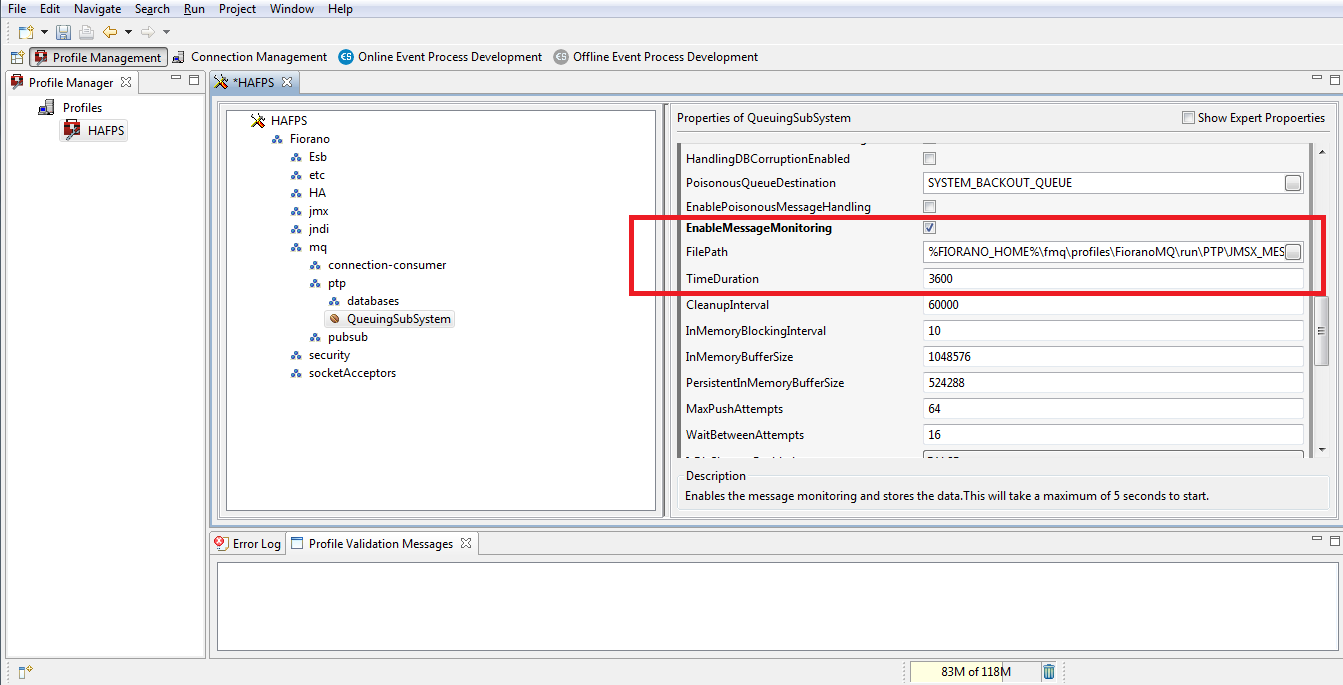
Task: Click the Print icon in toolbar
Action: click(86, 32)
